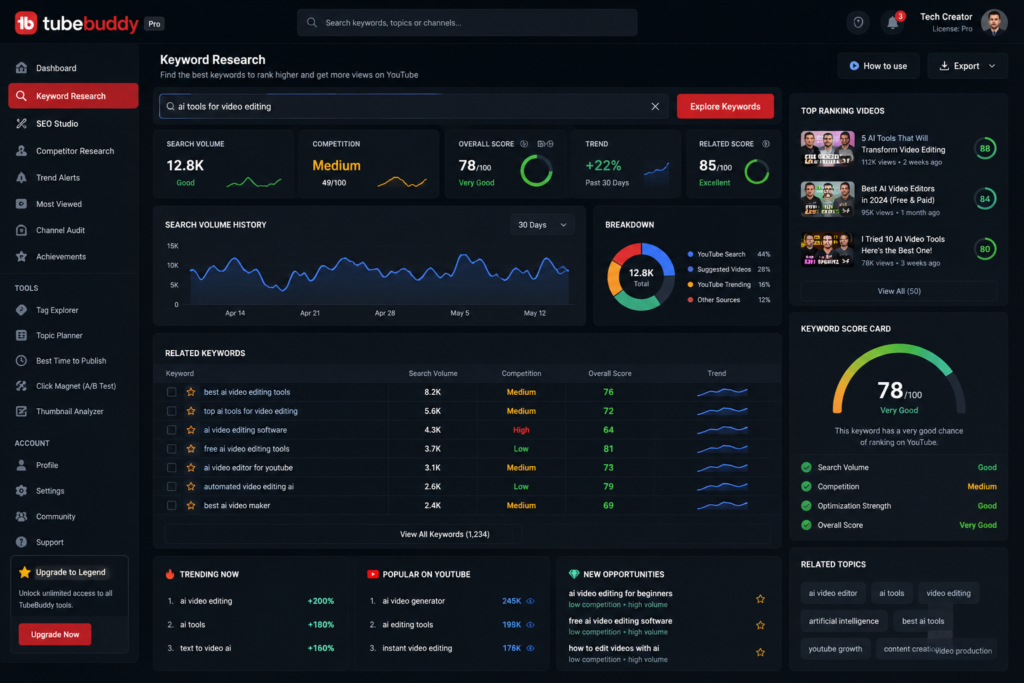Star the 'best ai video maker' keyword
1024x683 pixels.
pyautogui.click(x=191, y=505)
